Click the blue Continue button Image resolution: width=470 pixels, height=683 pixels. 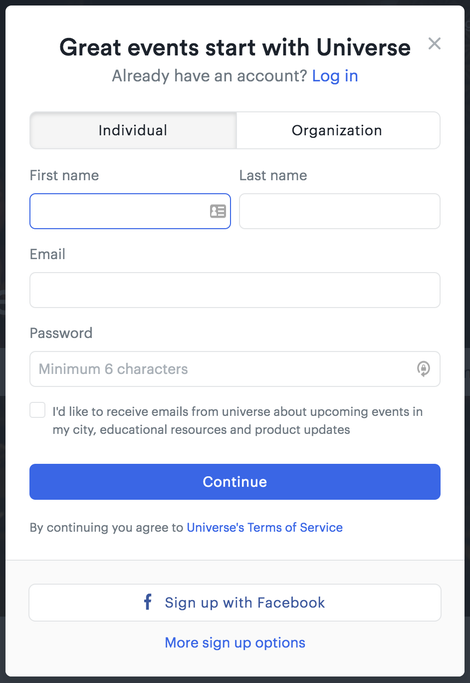point(235,482)
